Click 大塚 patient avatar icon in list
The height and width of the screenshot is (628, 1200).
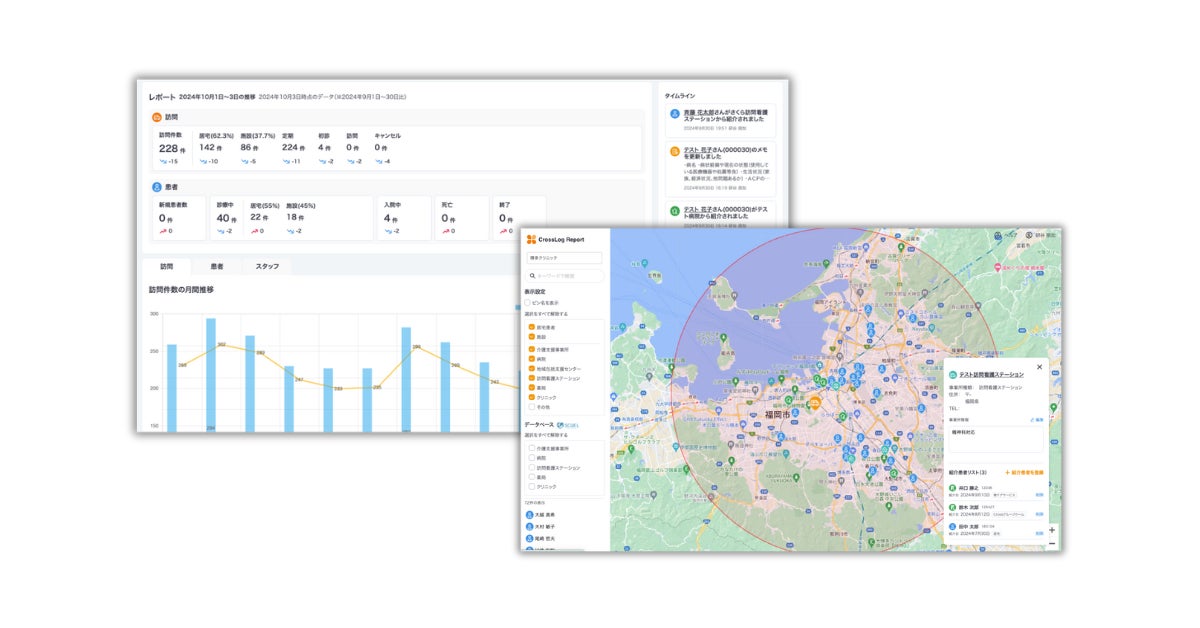click(x=530, y=514)
